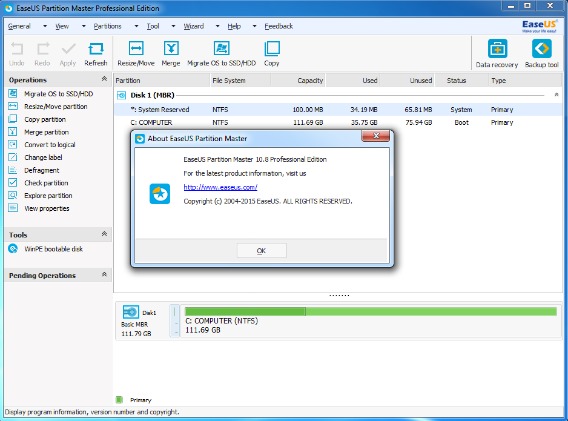568x421 pixels.
Task: Collapse the Pending Operations panel
Action: point(104,275)
